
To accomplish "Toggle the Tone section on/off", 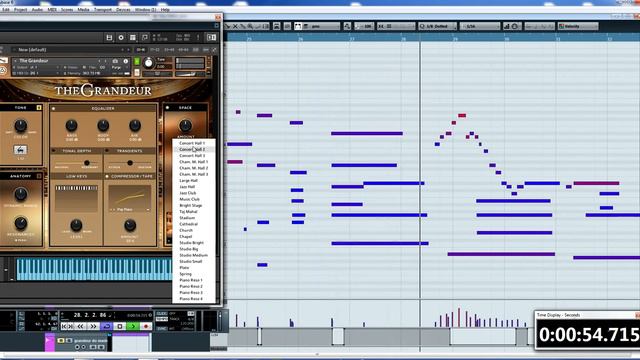I will pyautogui.click(x=39, y=108).
